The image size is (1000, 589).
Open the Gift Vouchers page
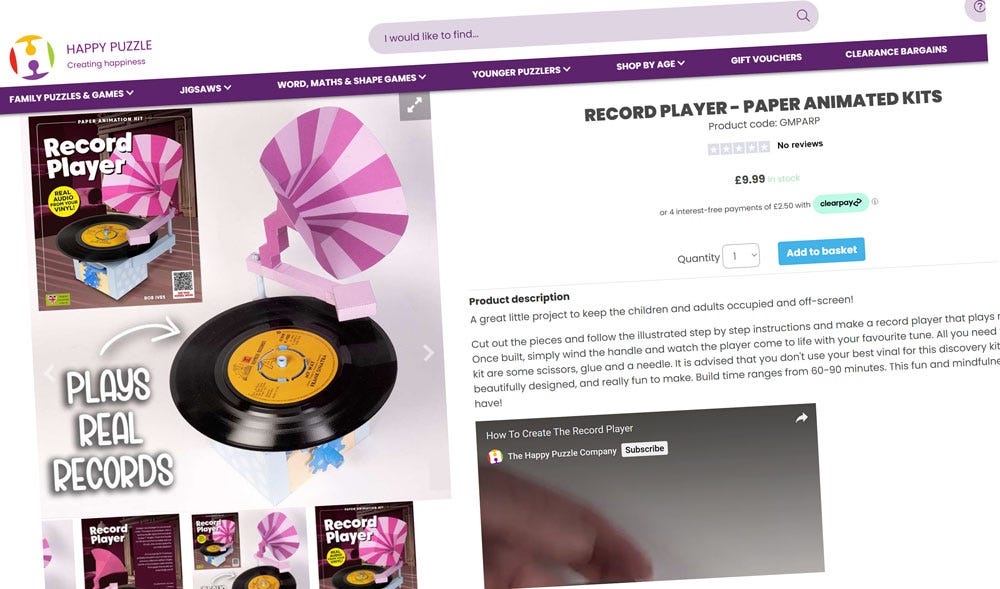[766, 59]
